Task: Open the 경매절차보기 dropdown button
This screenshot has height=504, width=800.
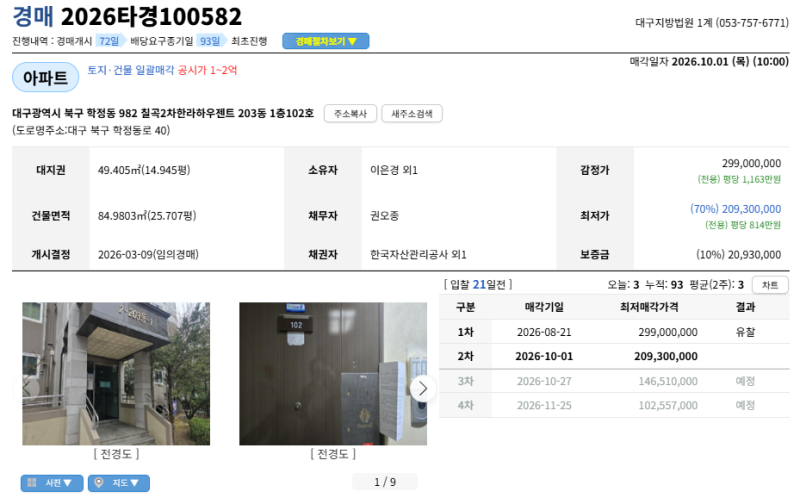Action: tap(326, 41)
